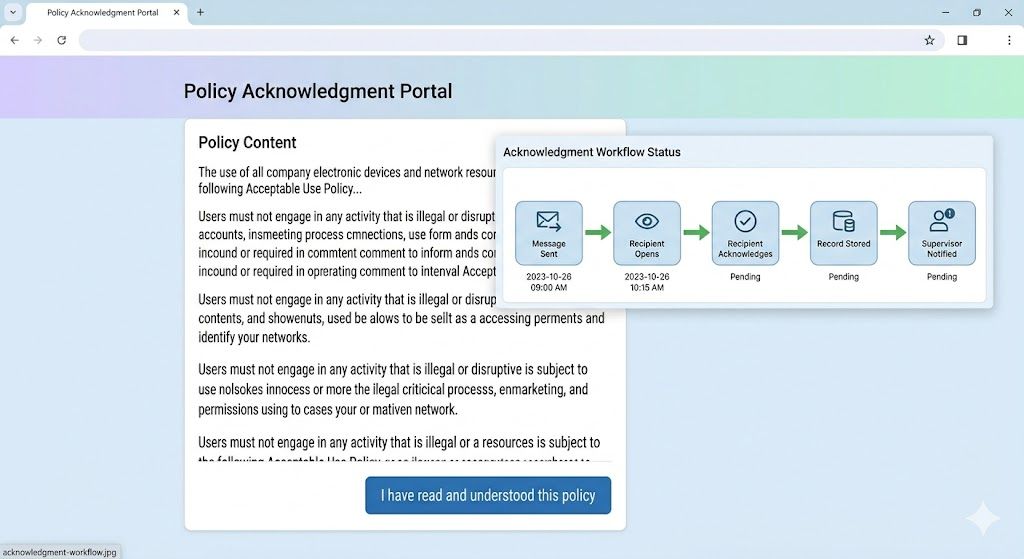The width and height of the screenshot is (1024, 559).
Task: Restore down the browser window
Action: pyautogui.click(x=976, y=12)
